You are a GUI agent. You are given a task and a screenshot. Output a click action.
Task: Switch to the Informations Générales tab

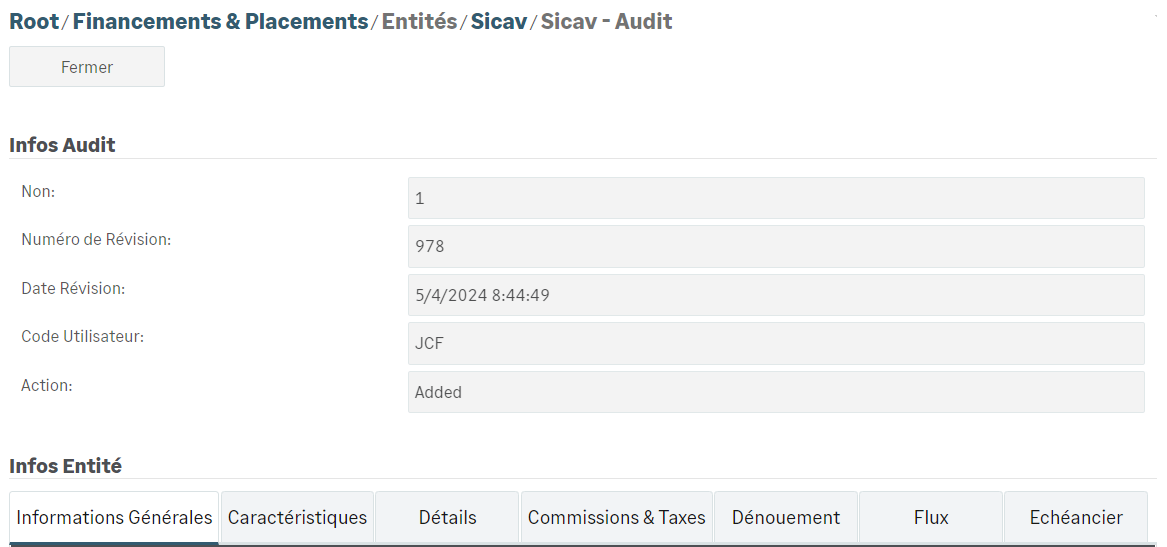coord(114,517)
